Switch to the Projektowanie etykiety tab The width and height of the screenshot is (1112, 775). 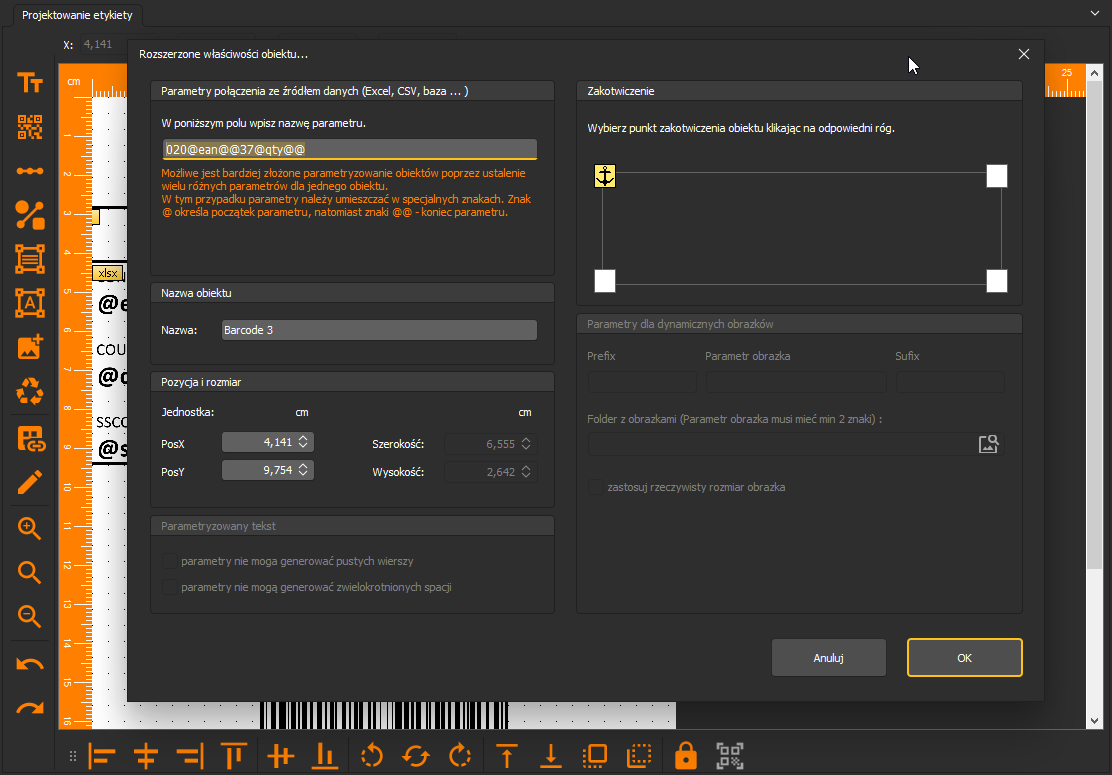(x=77, y=15)
